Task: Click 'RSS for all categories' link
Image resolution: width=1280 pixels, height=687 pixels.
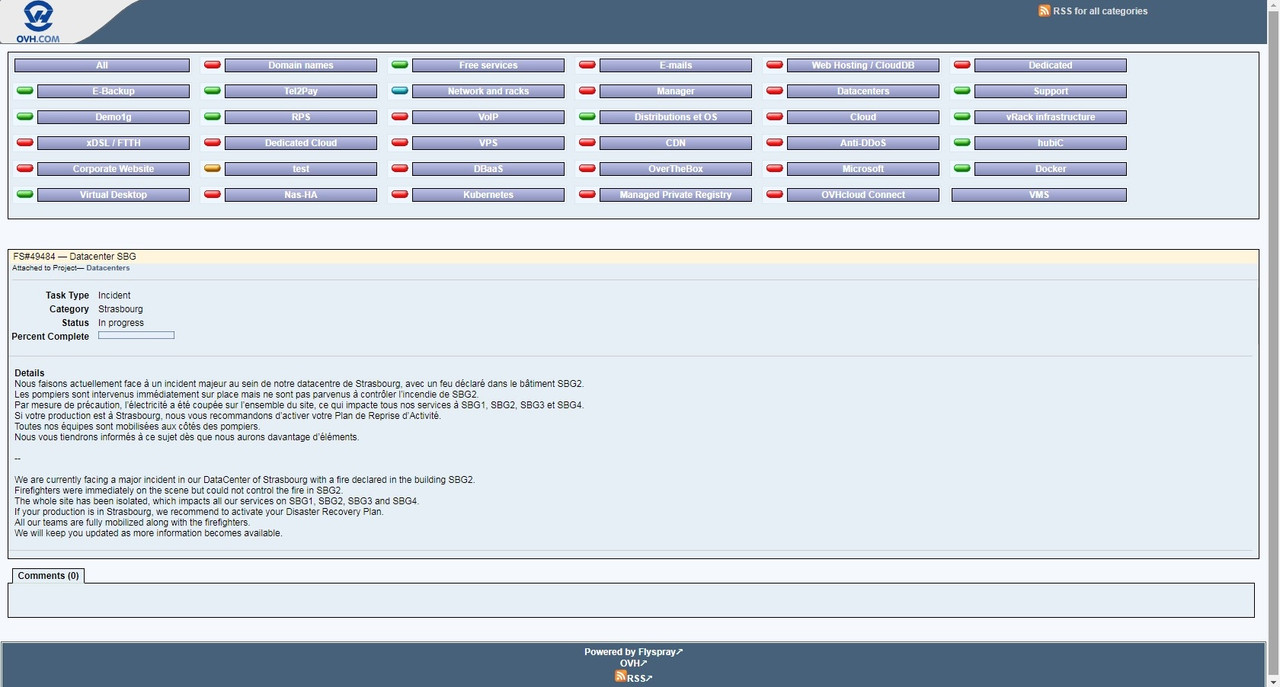Action: 1100,11
